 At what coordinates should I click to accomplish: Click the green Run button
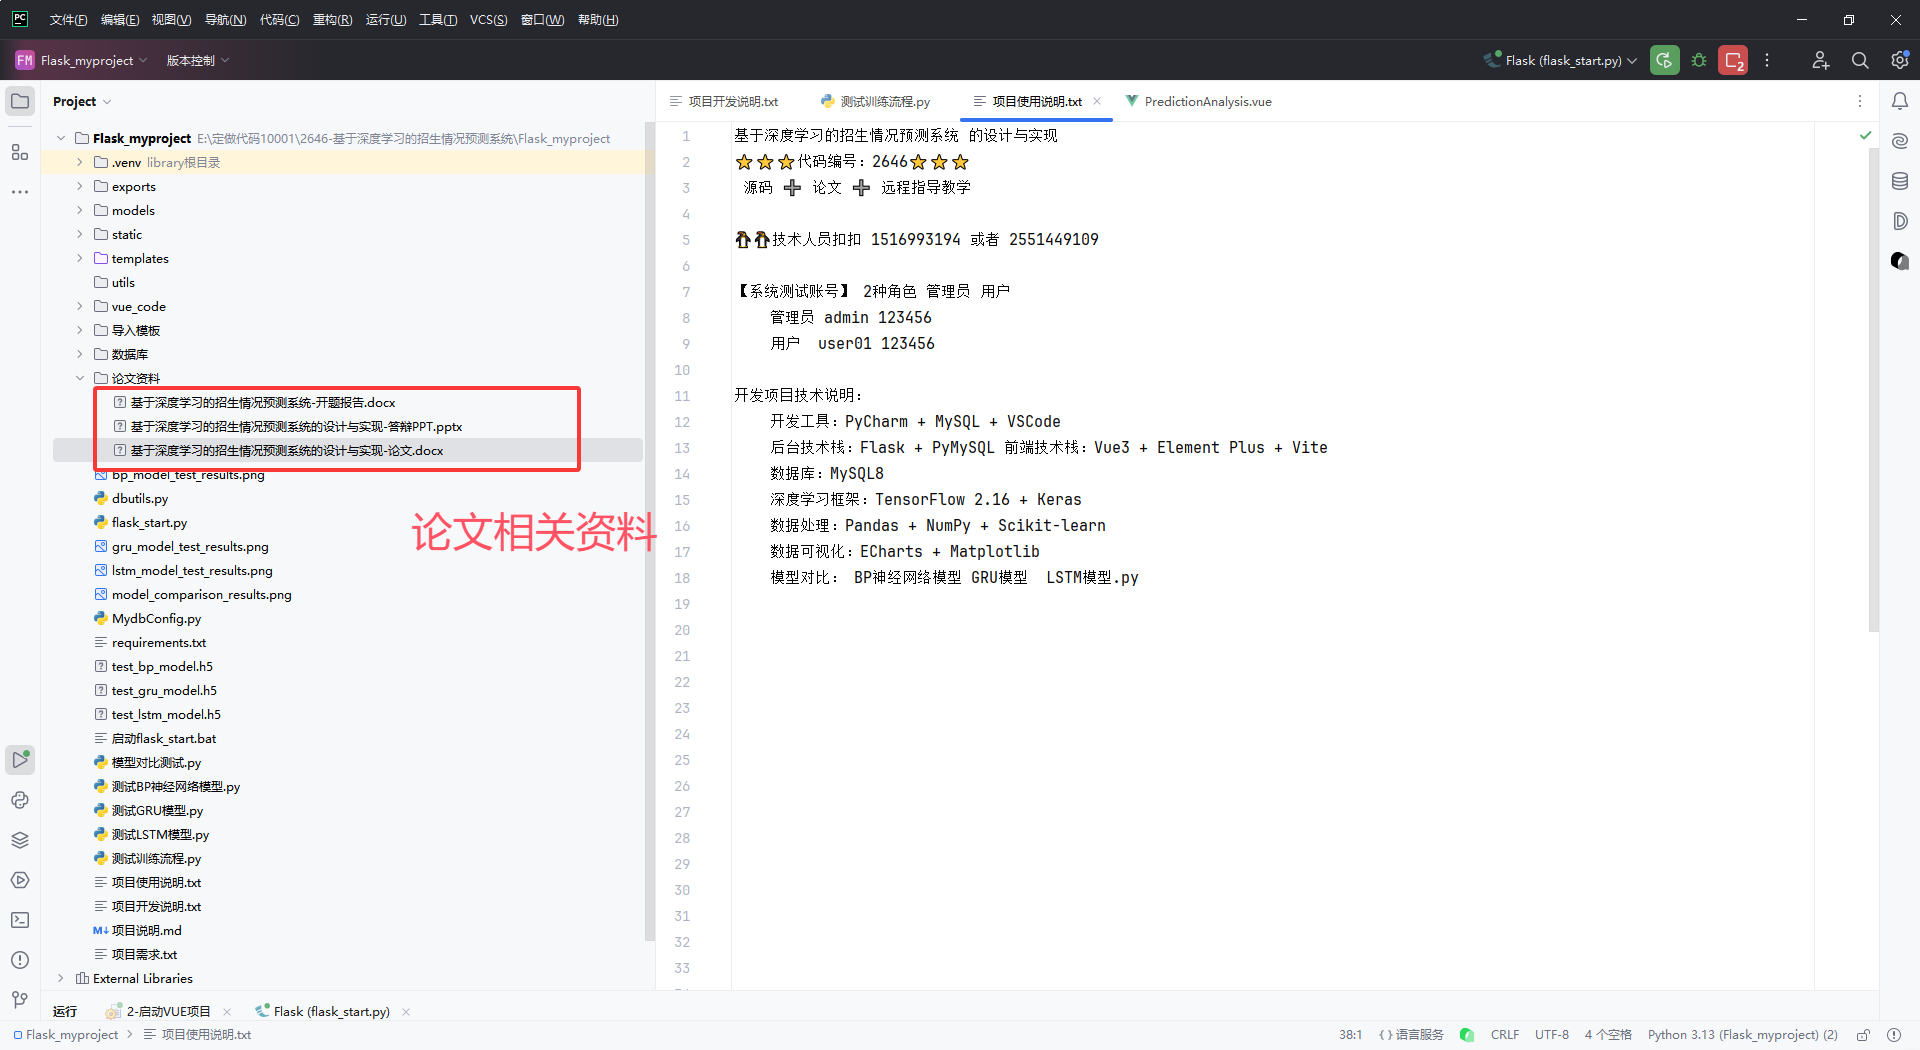click(1665, 60)
